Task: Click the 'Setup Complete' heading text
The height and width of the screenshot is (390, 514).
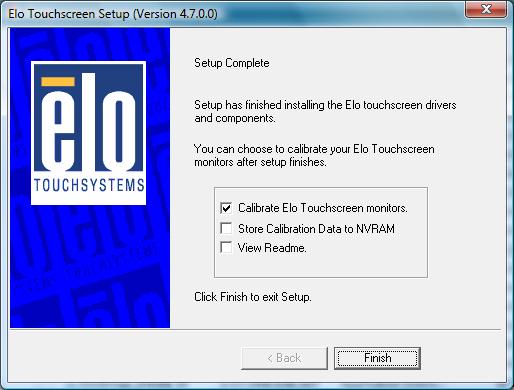Action: (232, 63)
